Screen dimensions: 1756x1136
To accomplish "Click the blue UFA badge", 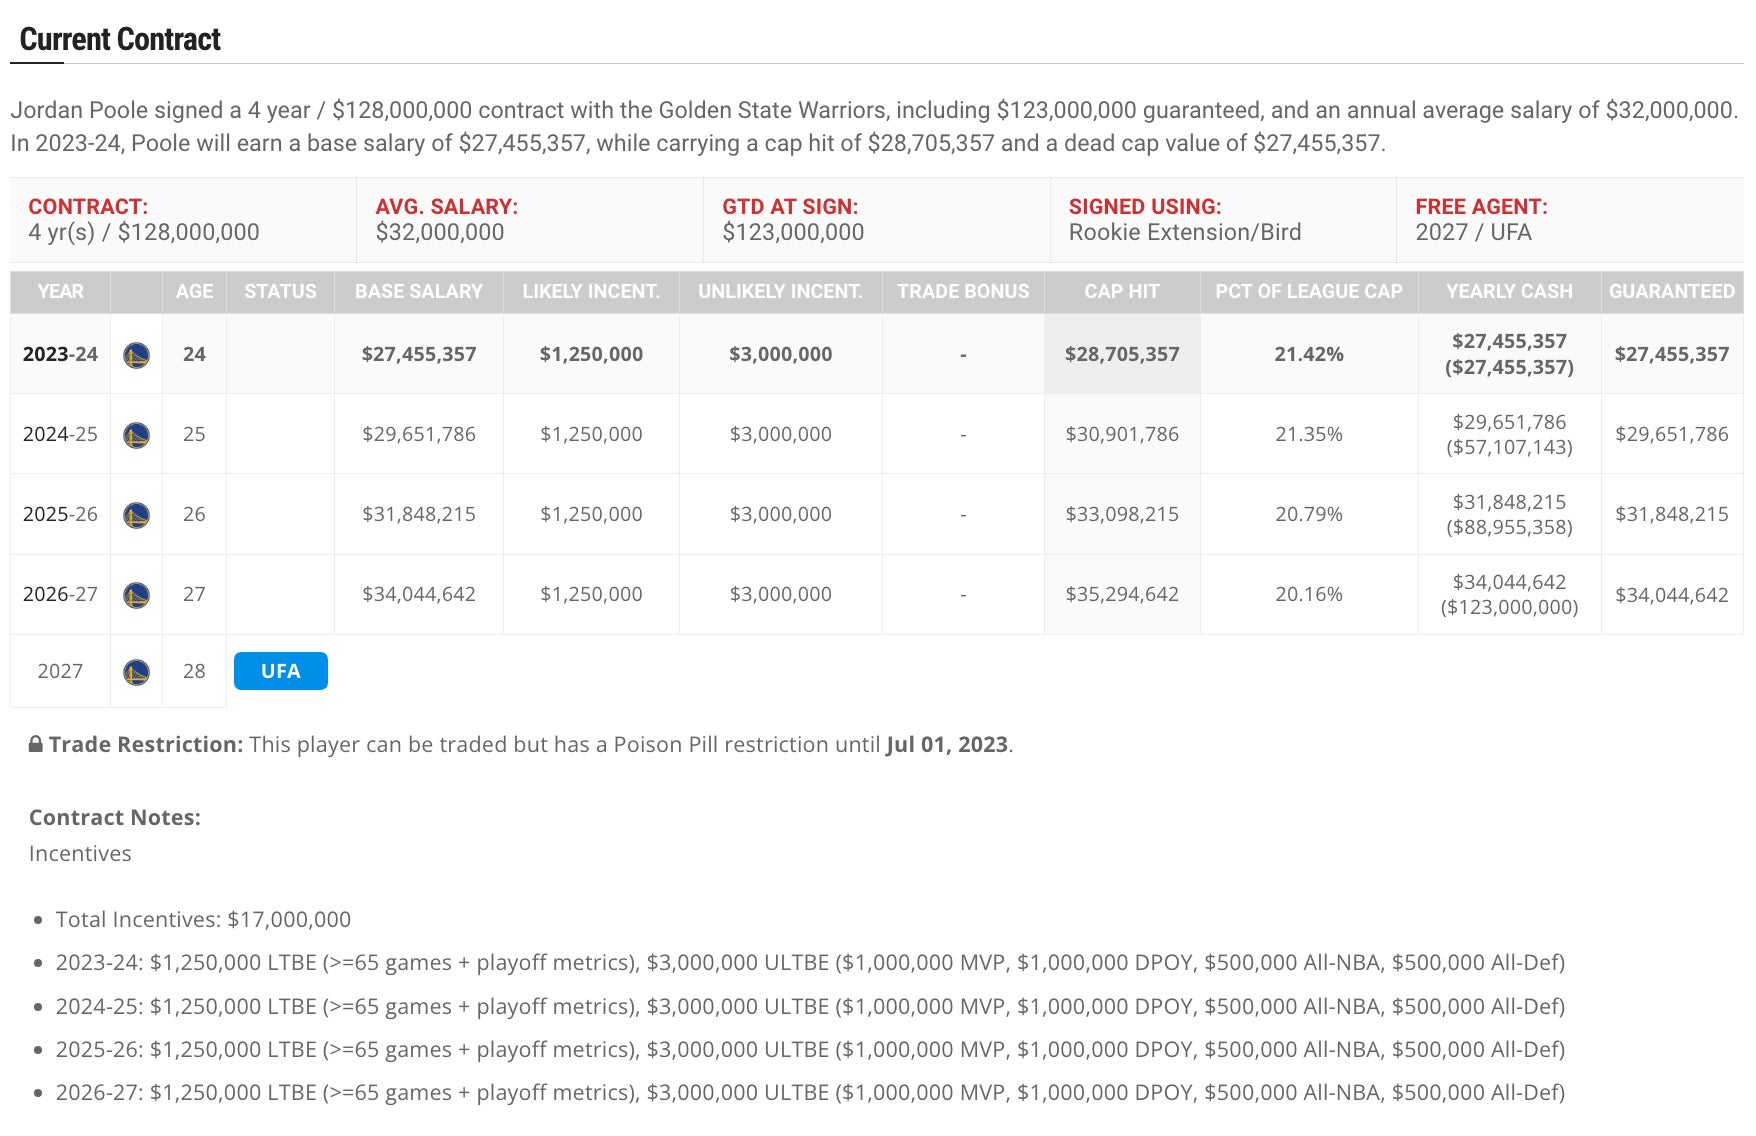I will [280, 671].
